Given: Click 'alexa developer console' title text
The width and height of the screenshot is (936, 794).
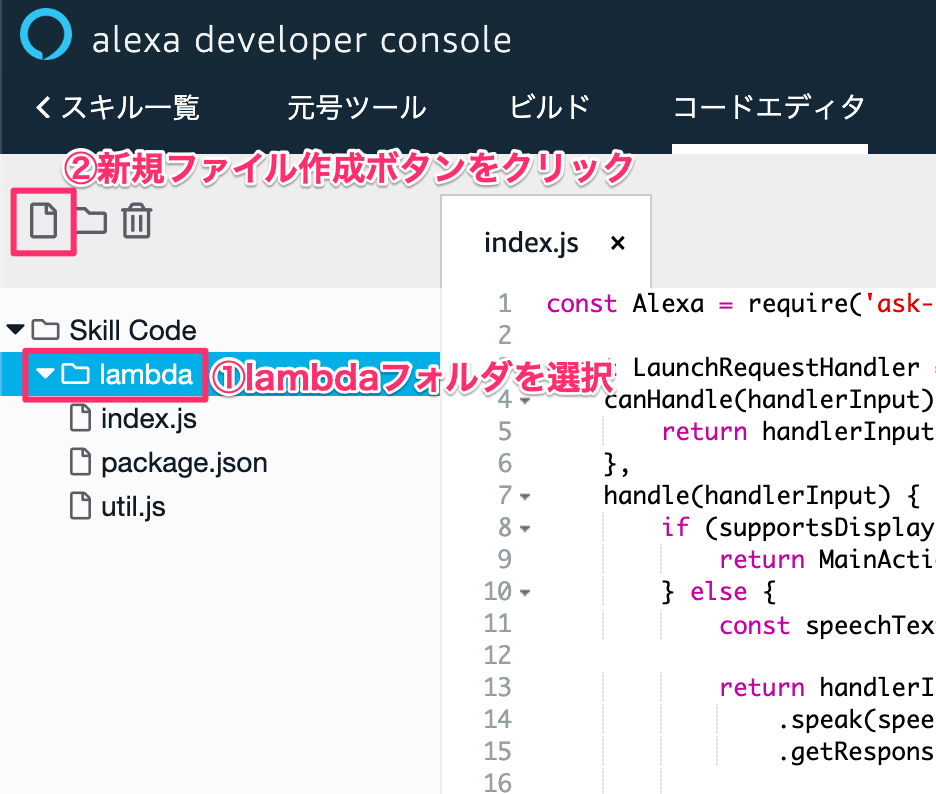Looking at the screenshot, I should click(301, 41).
